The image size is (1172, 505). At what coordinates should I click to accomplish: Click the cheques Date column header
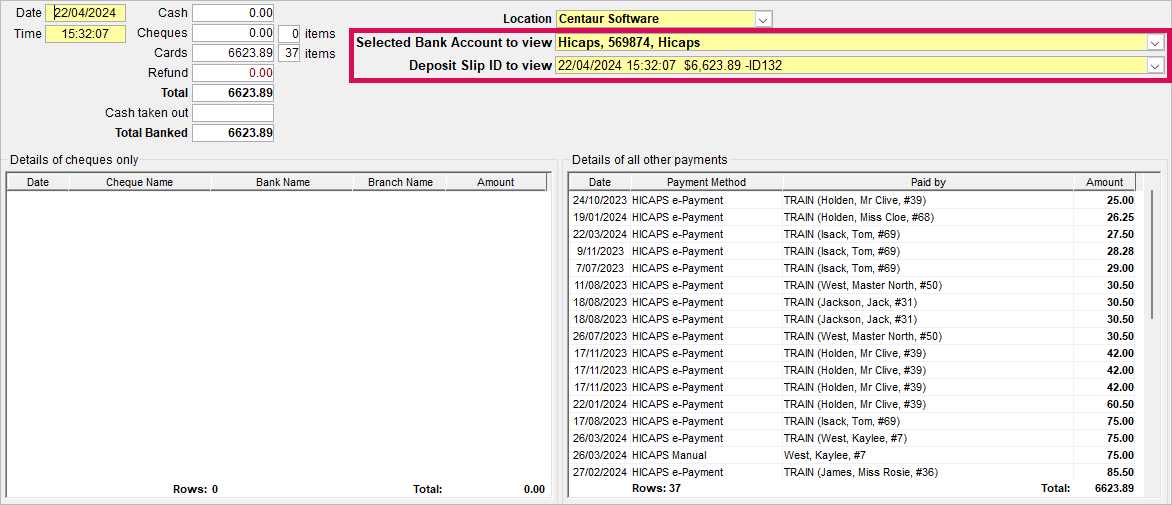point(38,182)
